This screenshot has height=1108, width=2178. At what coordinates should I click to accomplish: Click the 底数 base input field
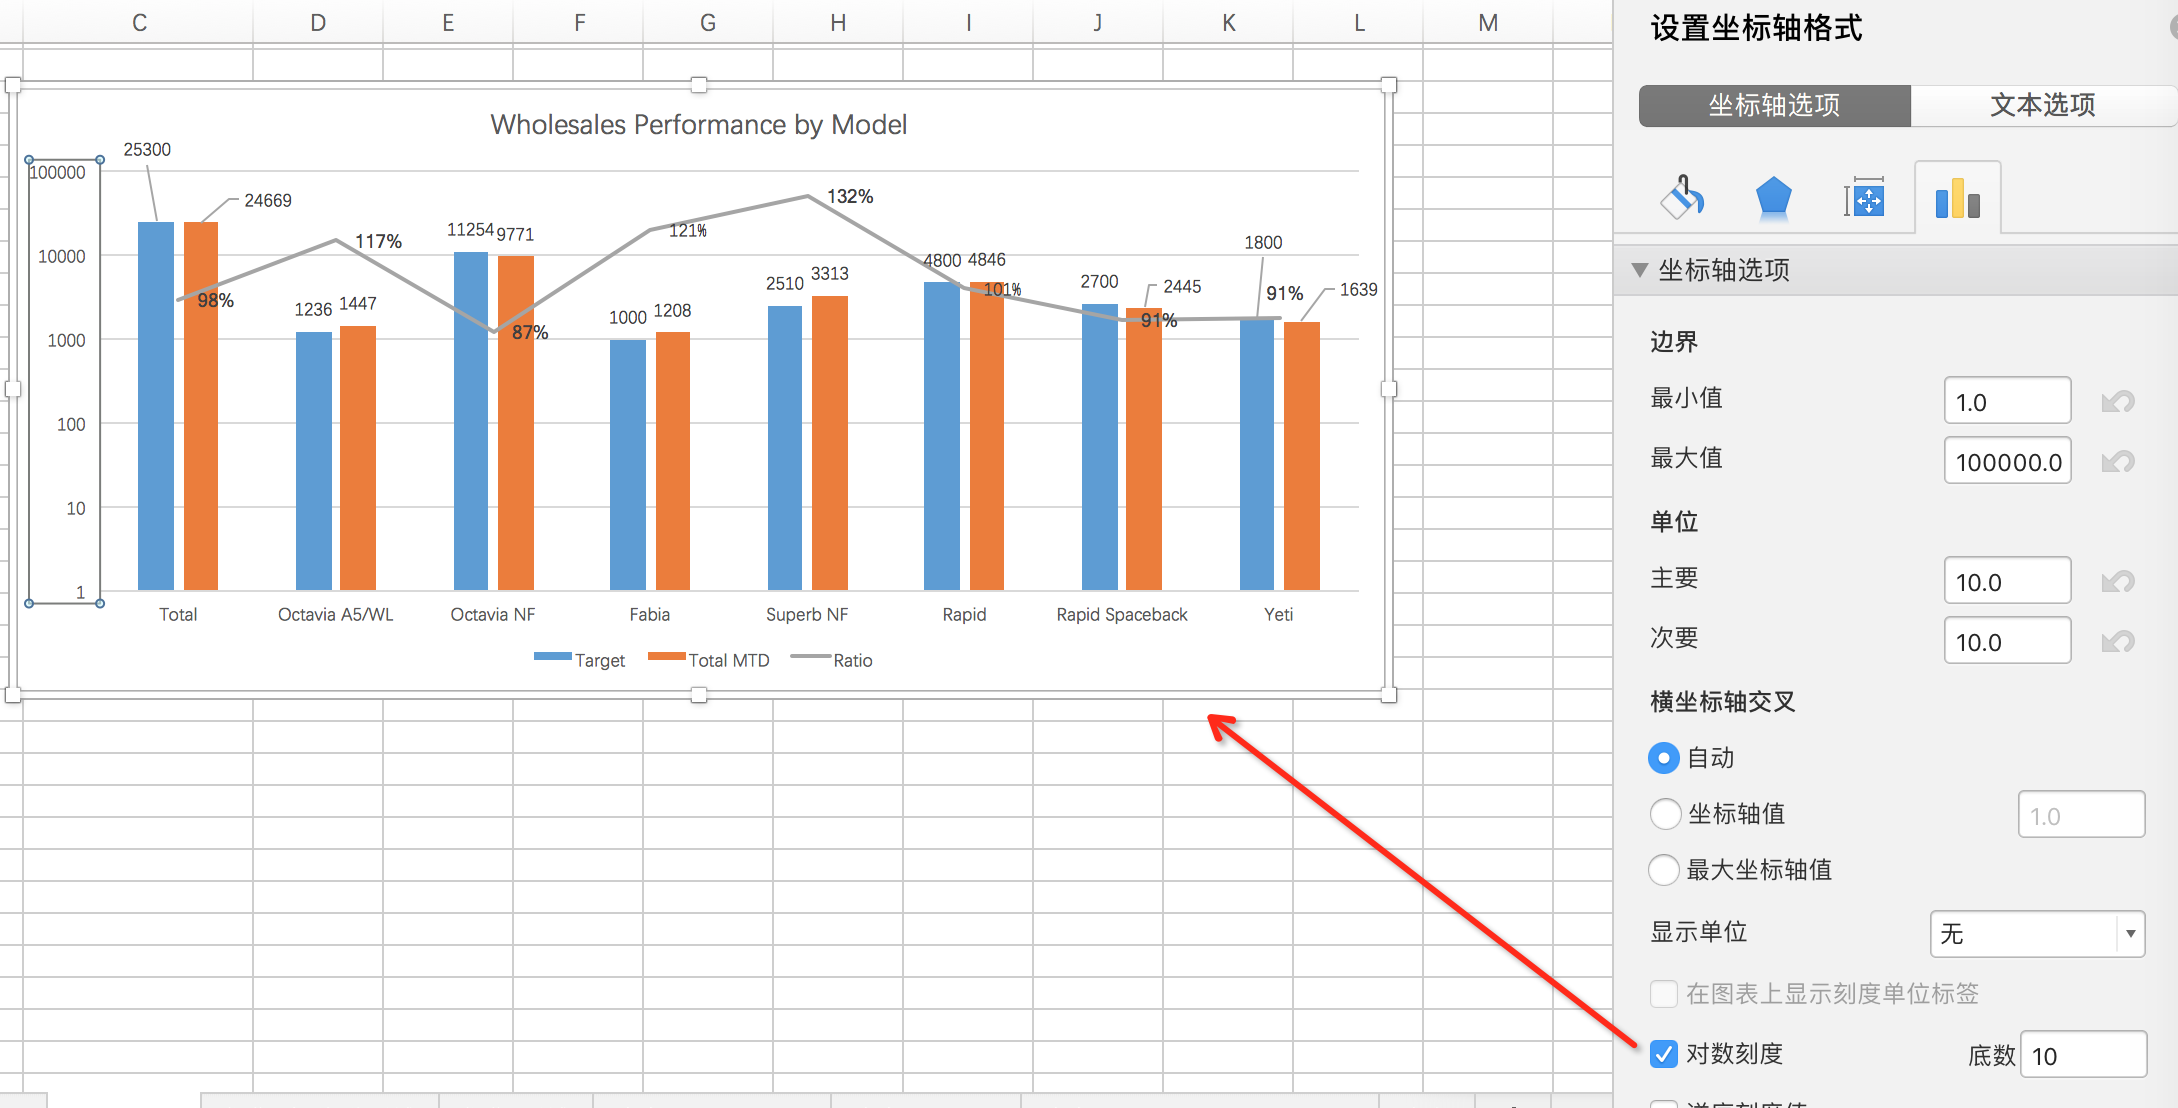coord(2082,1056)
